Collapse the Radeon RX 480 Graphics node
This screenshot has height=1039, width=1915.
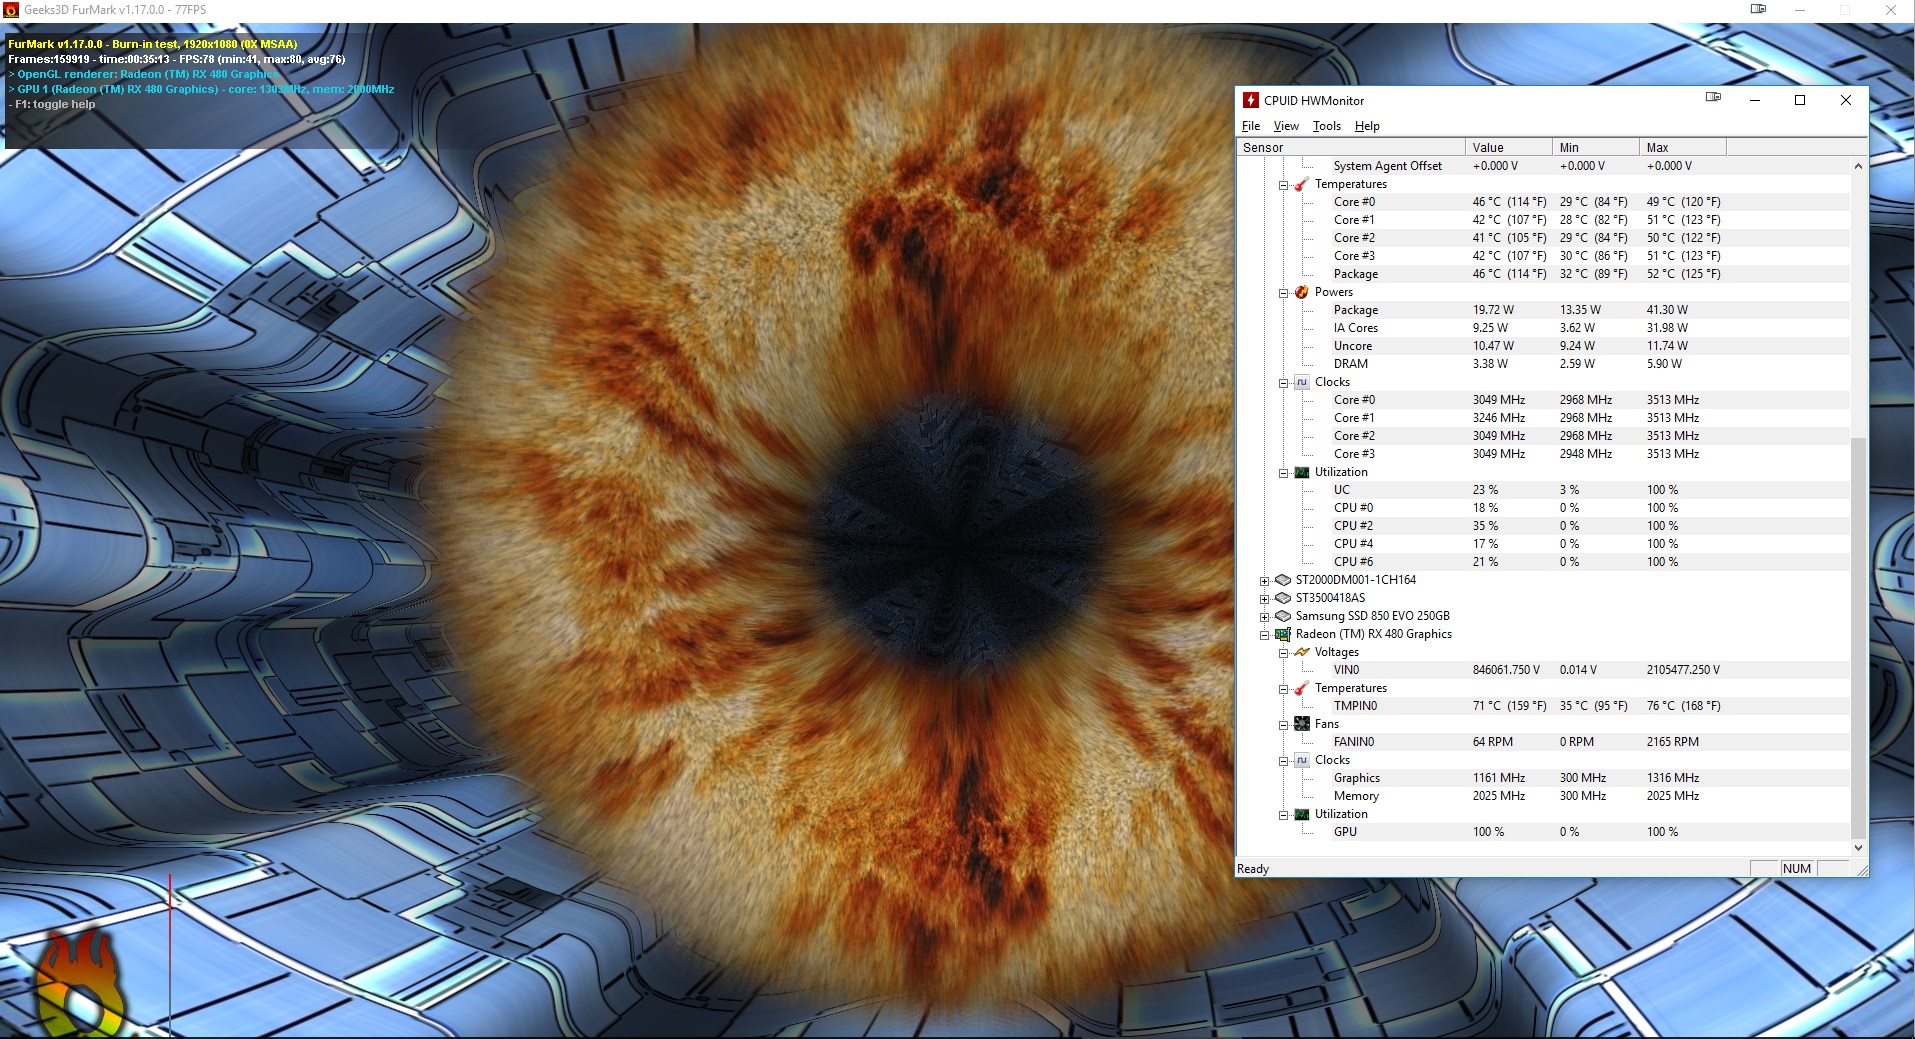tap(1265, 634)
